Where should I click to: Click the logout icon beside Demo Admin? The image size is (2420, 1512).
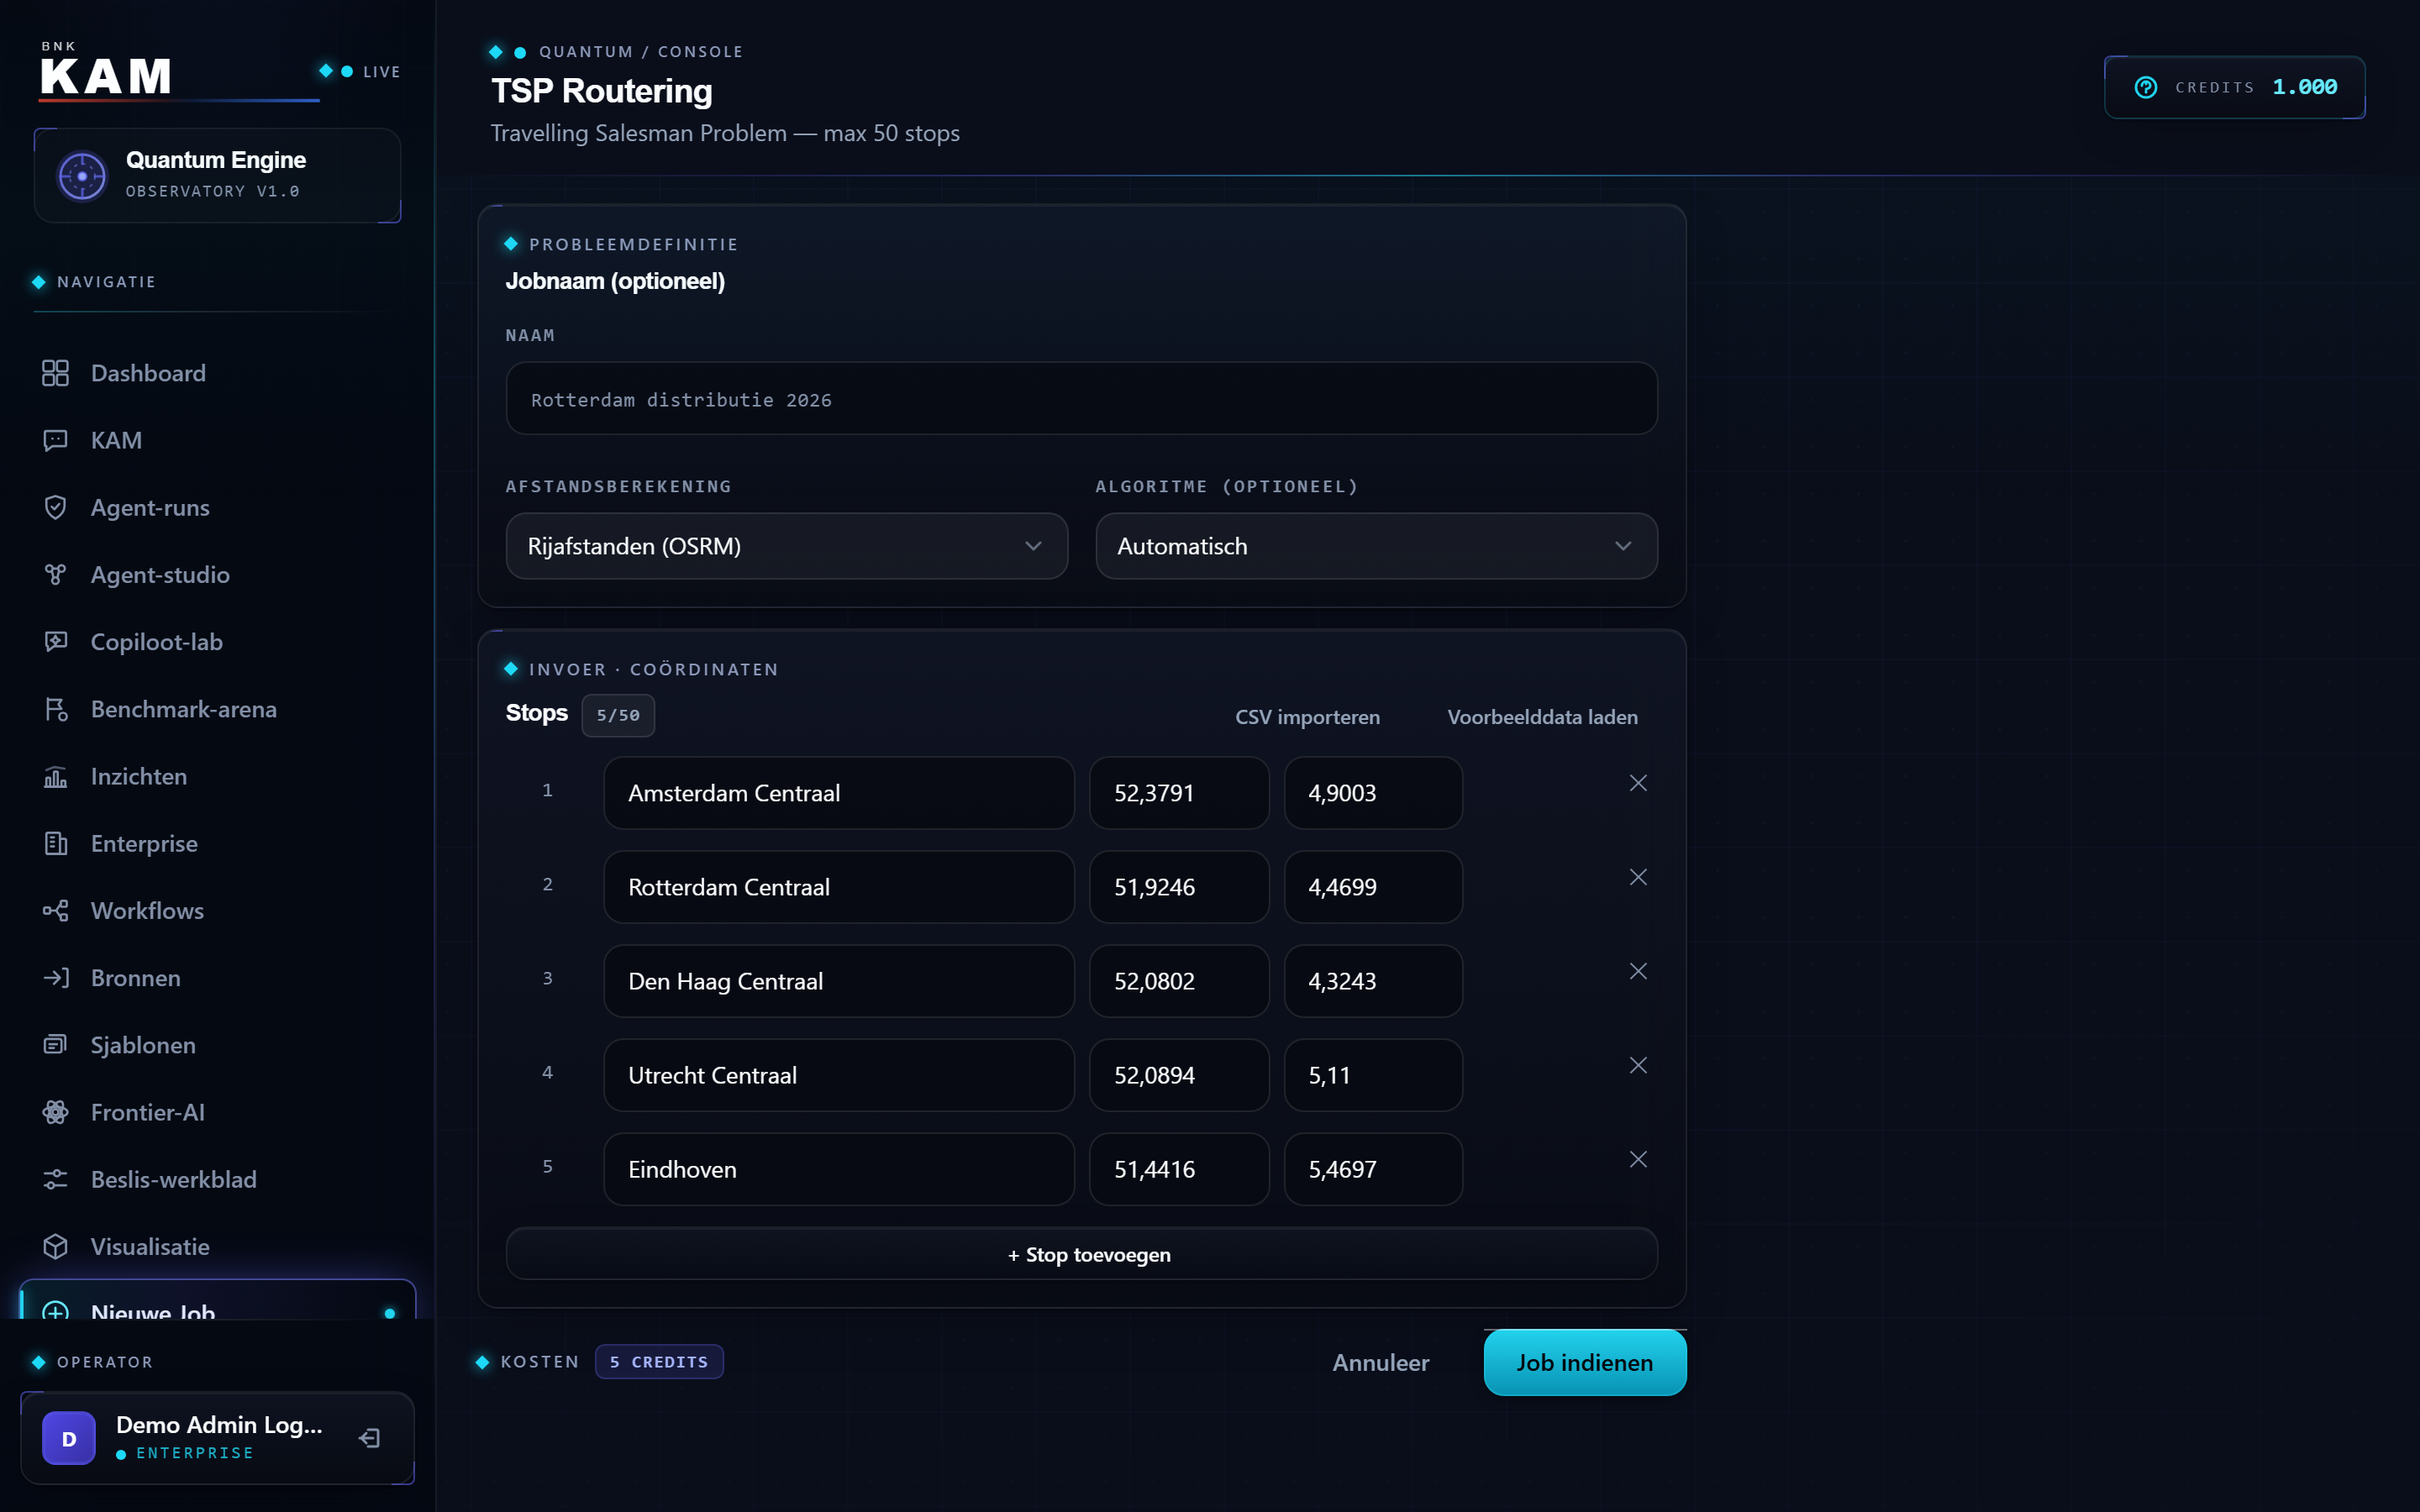point(370,1438)
